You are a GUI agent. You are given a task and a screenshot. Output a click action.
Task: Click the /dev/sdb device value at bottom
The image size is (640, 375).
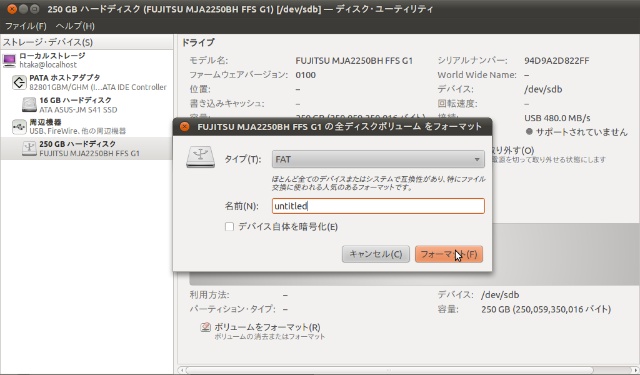click(500, 295)
